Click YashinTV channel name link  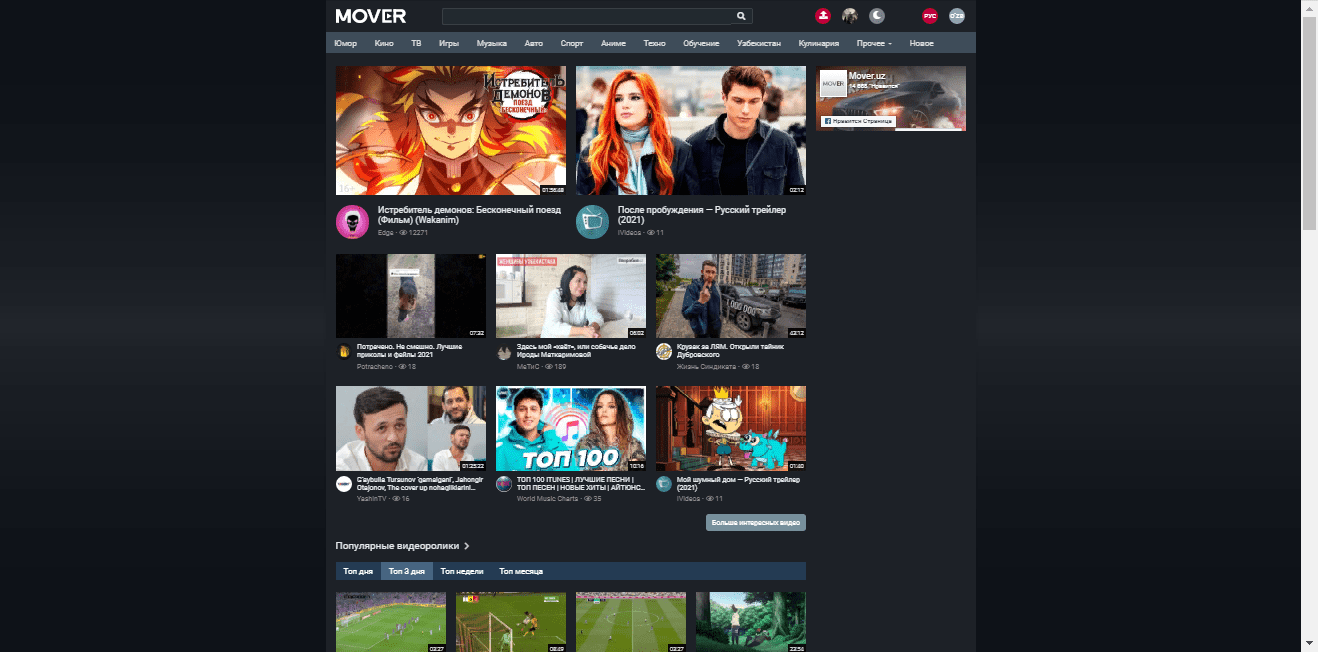pyautogui.click(x=373, y=498)
